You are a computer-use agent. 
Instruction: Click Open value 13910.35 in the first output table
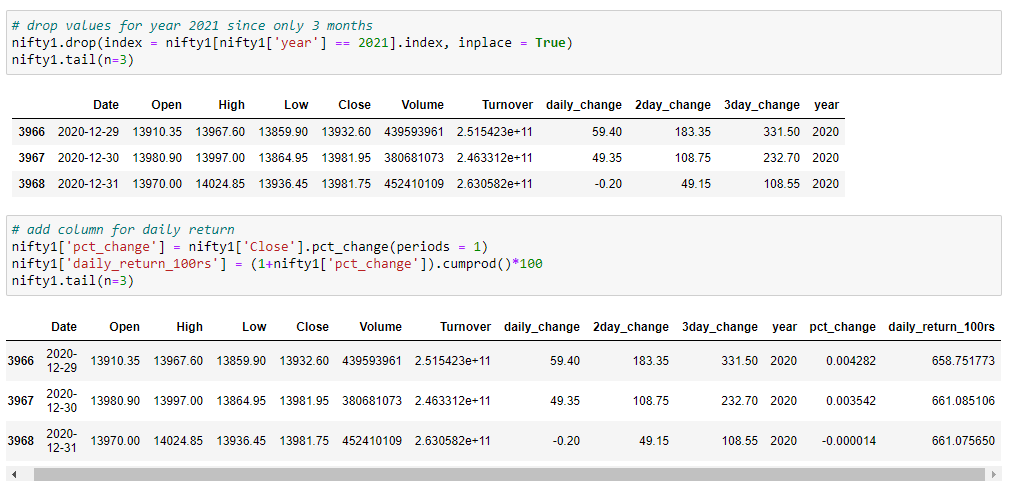click(157, 132)
